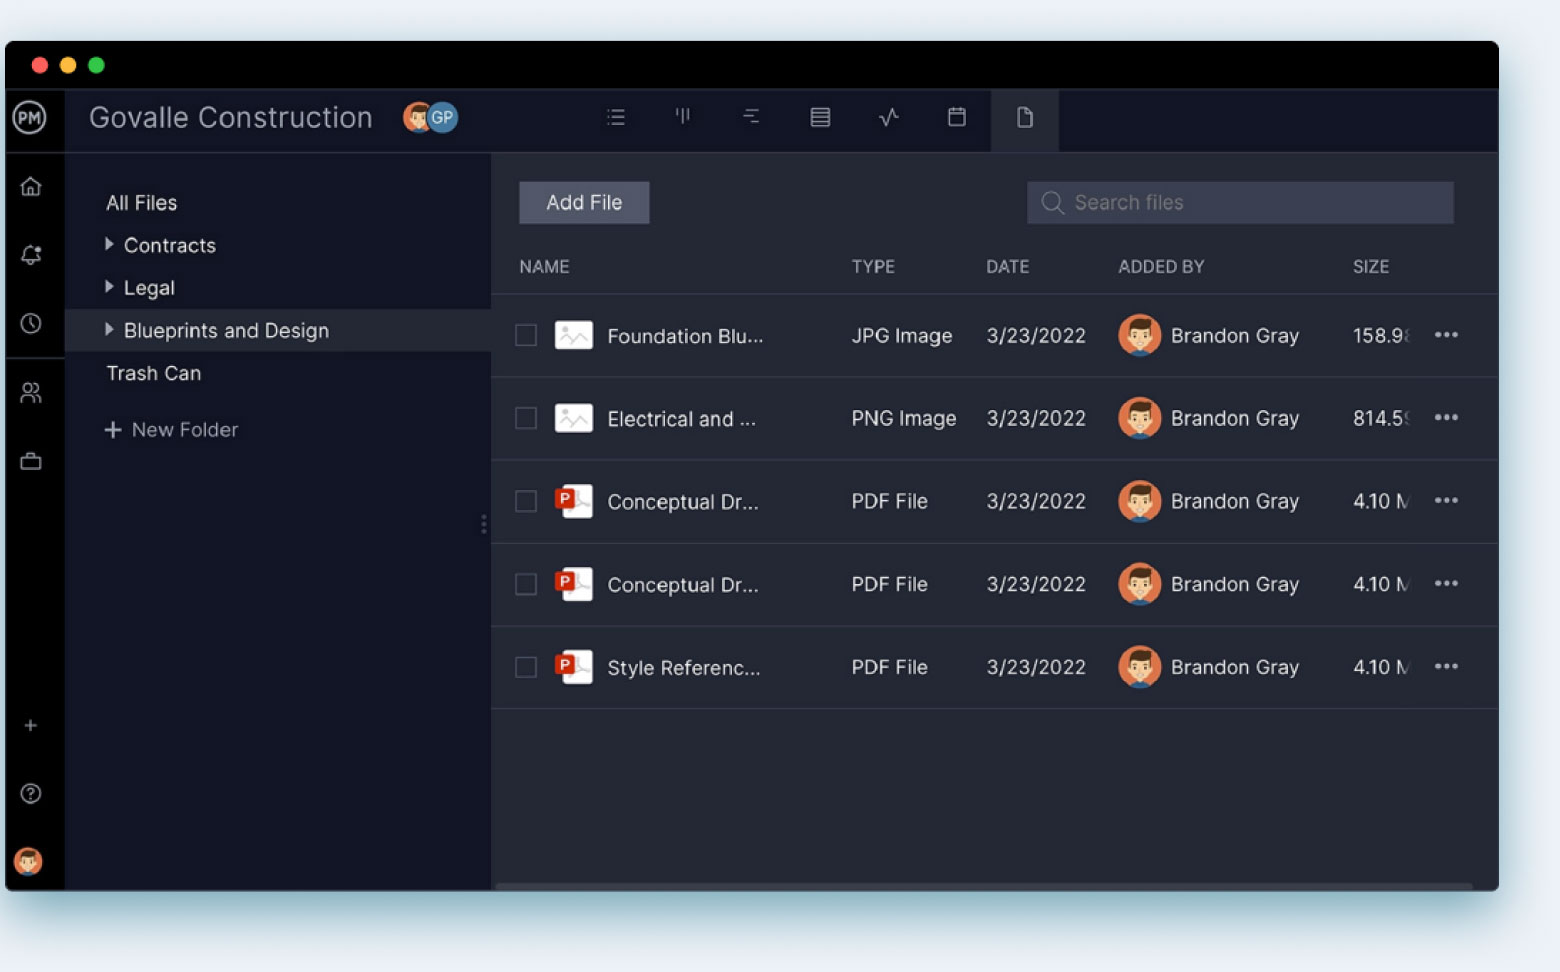Go to the Home screen
The height and width of the screenshot is (972, 1560).
(31, 186)
